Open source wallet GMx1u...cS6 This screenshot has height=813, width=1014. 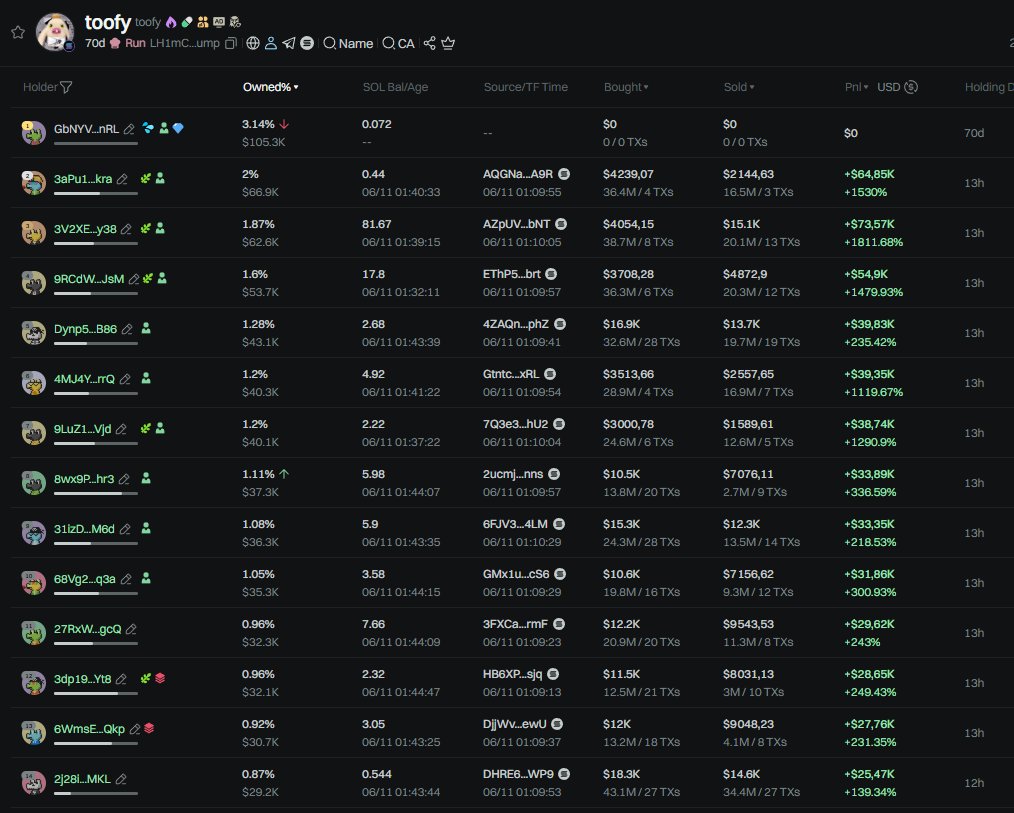click(x=515, y=574)
